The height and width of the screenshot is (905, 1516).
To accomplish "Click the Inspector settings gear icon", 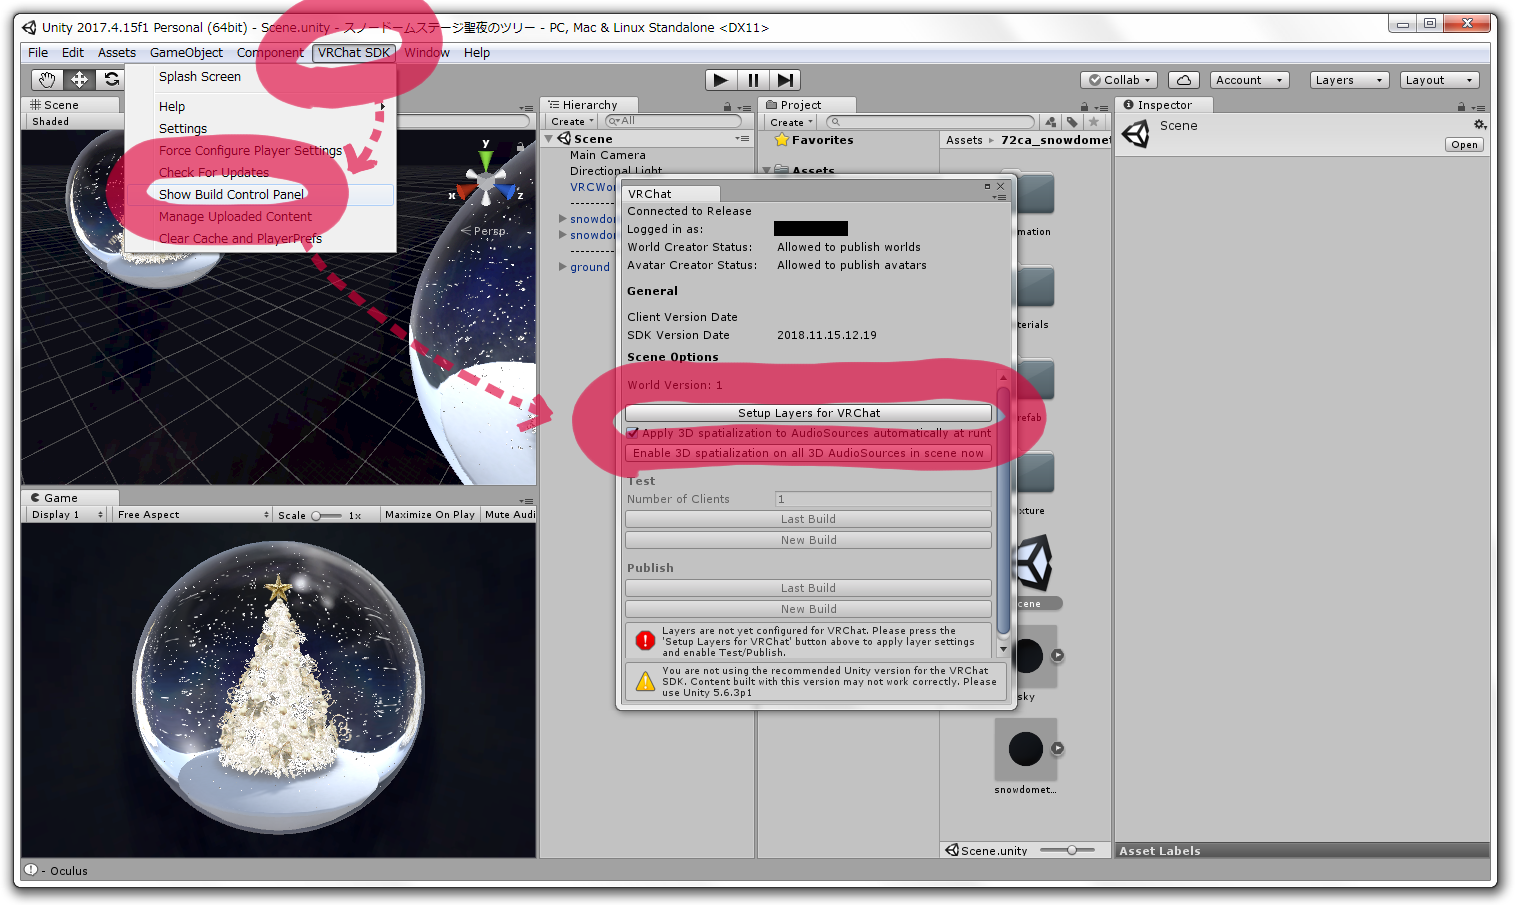I will 1480,125.
